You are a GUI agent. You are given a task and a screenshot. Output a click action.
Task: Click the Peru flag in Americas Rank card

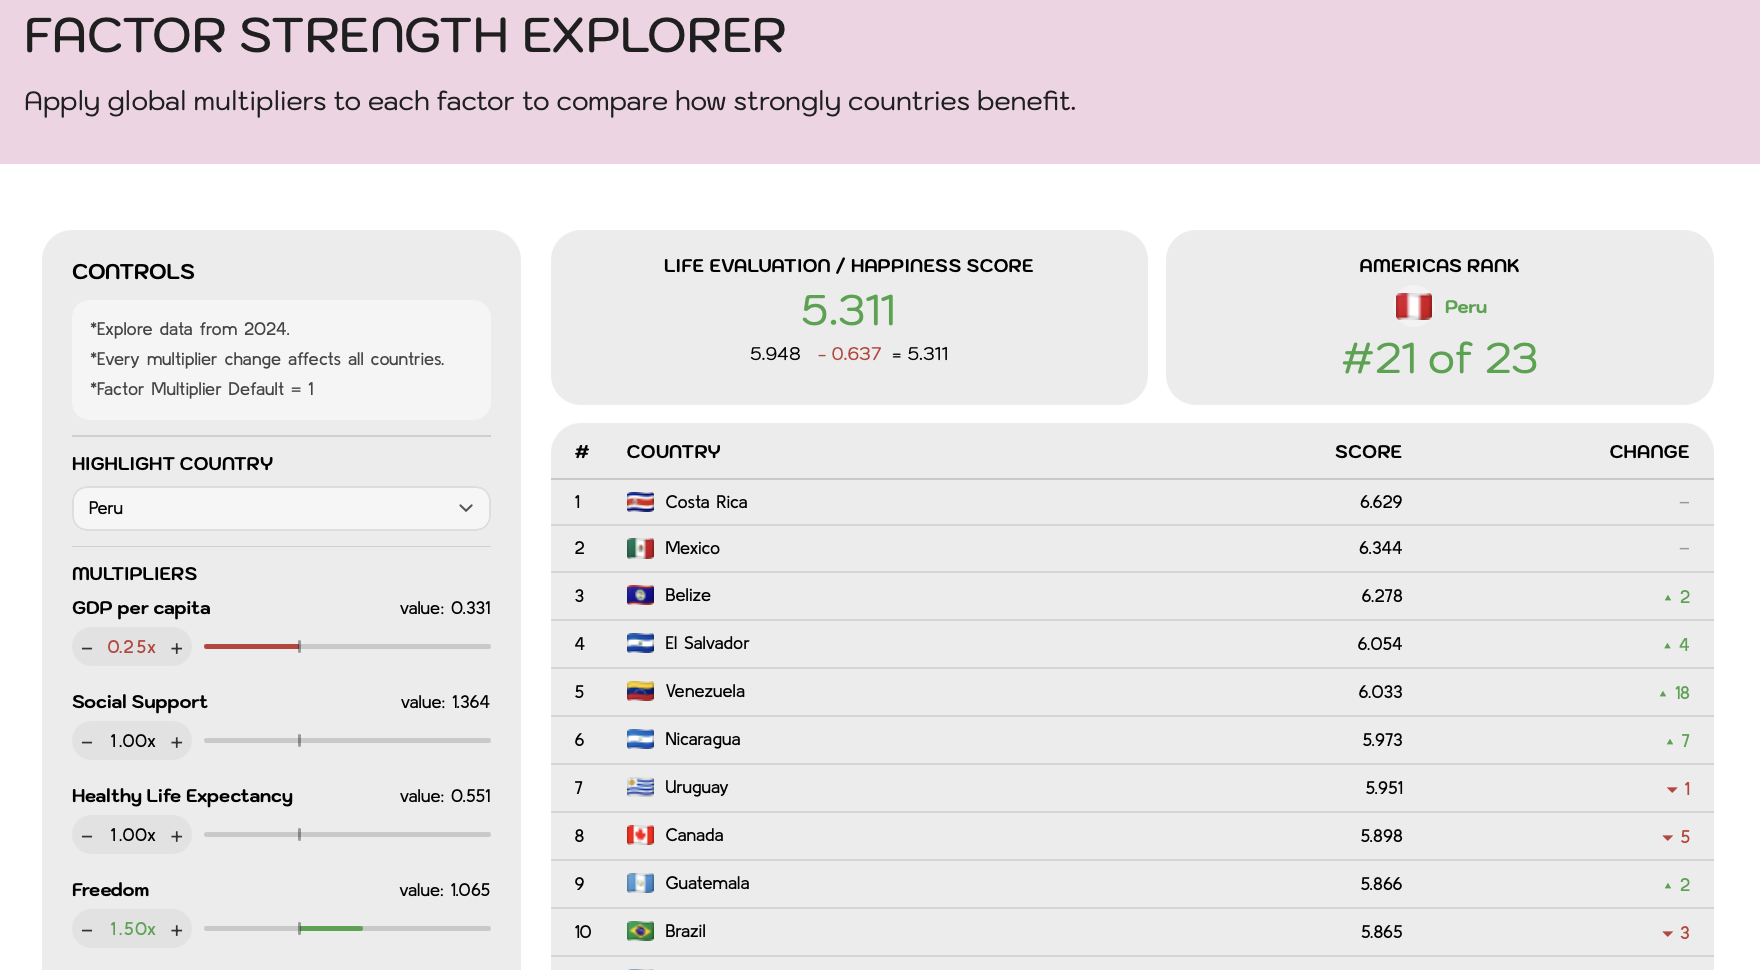point(1413,306)
